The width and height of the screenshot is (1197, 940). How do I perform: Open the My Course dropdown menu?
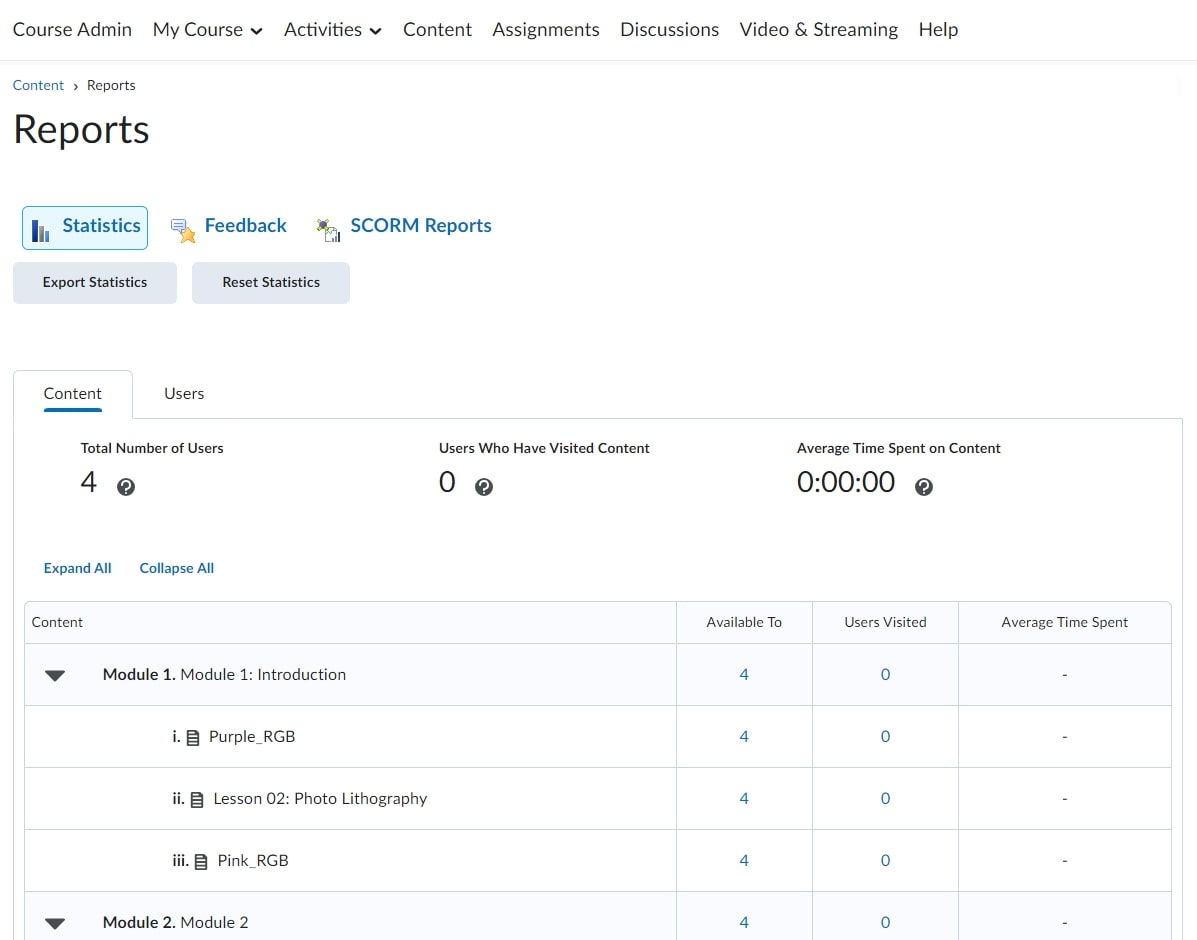pos(208,30)
